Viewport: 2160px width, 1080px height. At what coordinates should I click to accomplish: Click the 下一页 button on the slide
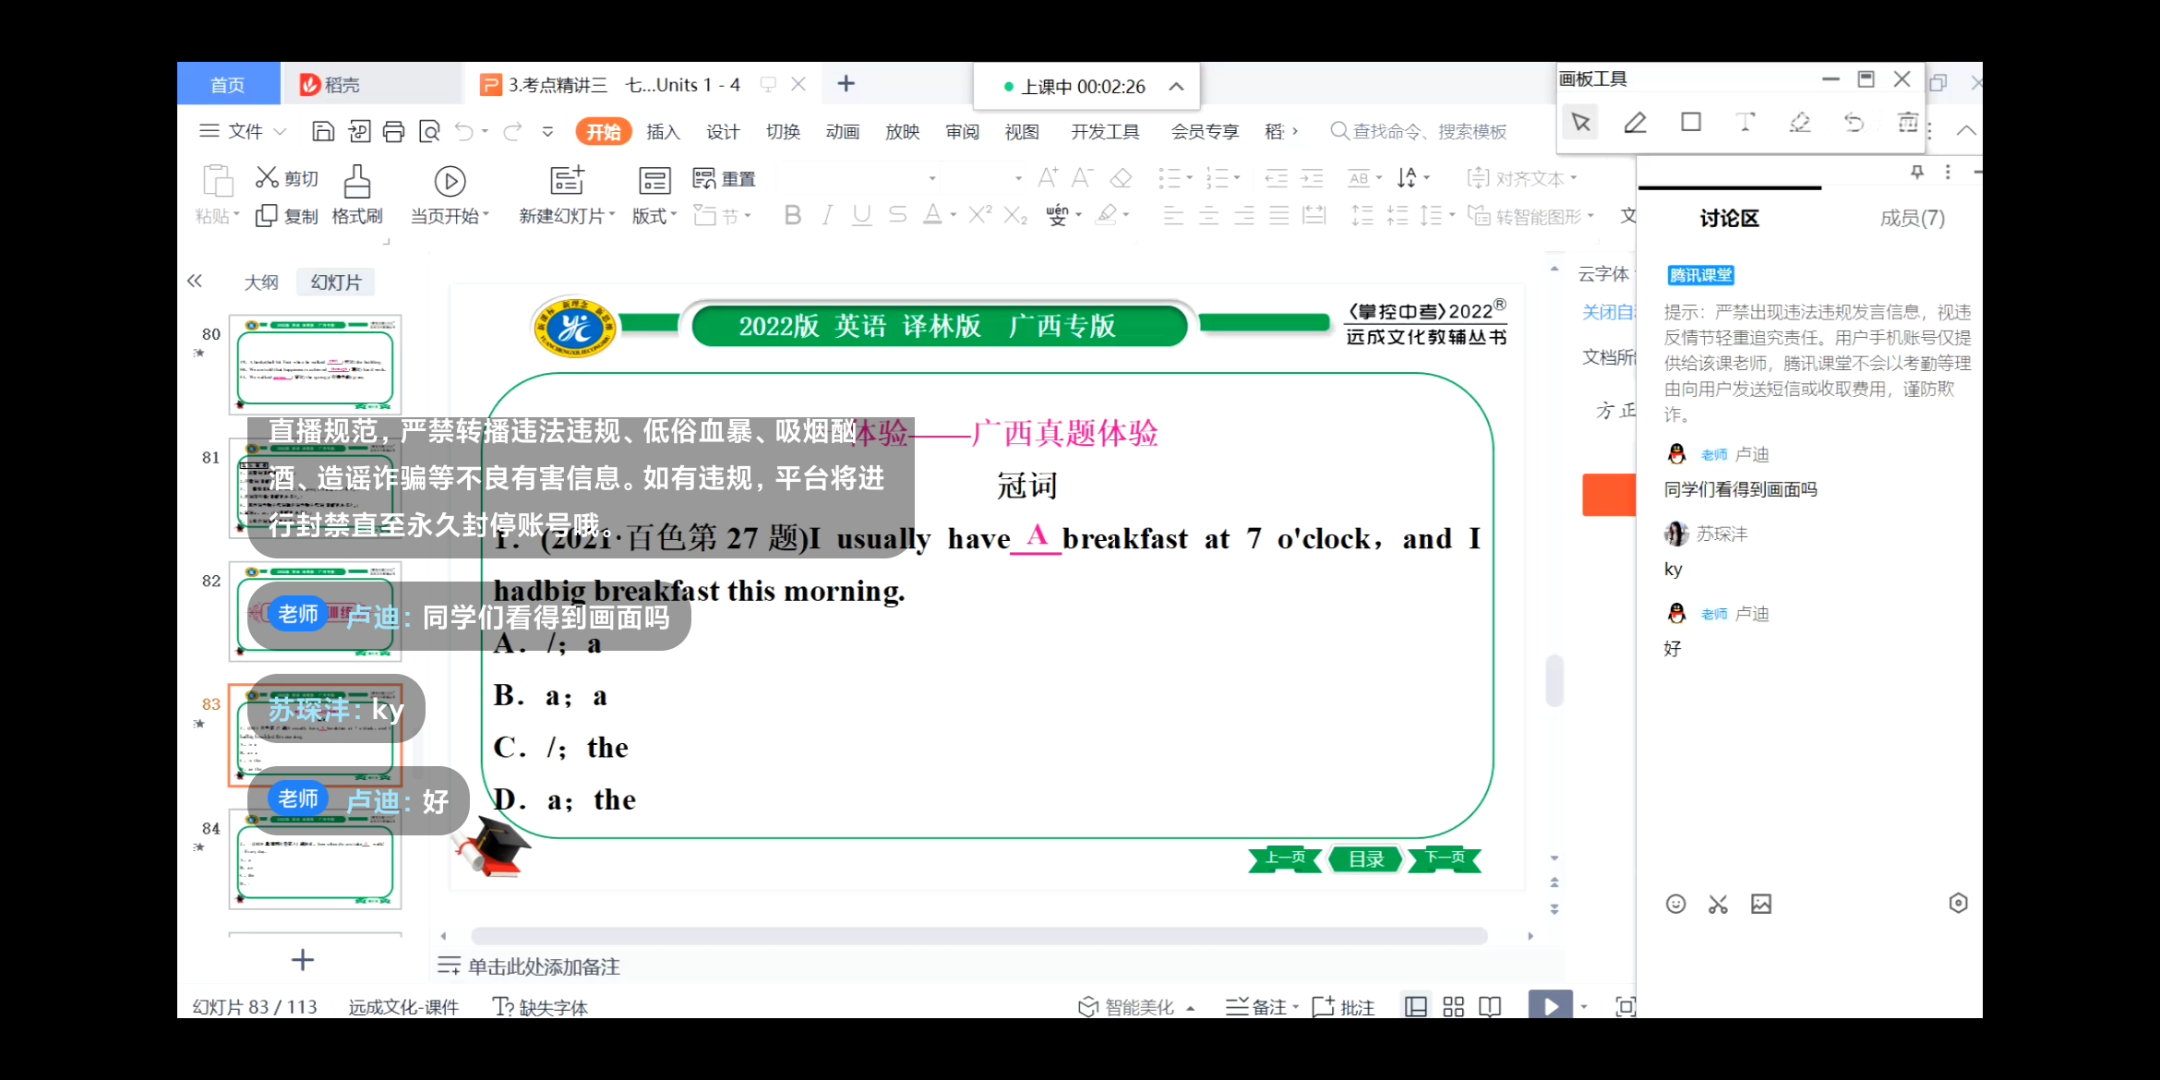point(1445,858)
